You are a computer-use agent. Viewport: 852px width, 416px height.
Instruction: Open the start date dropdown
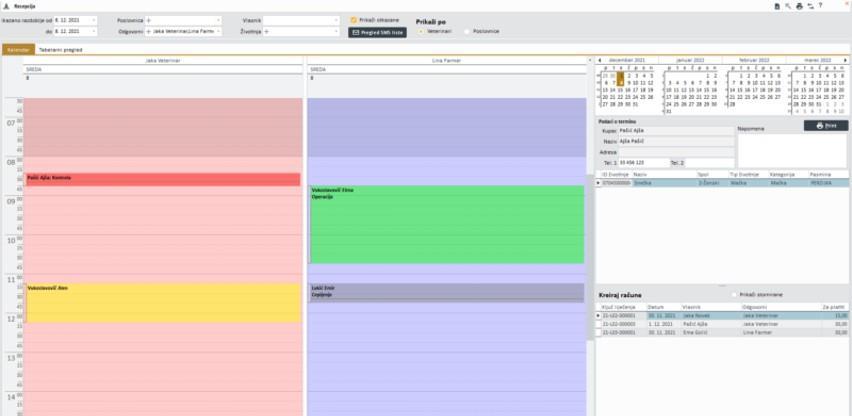point(93,20)
